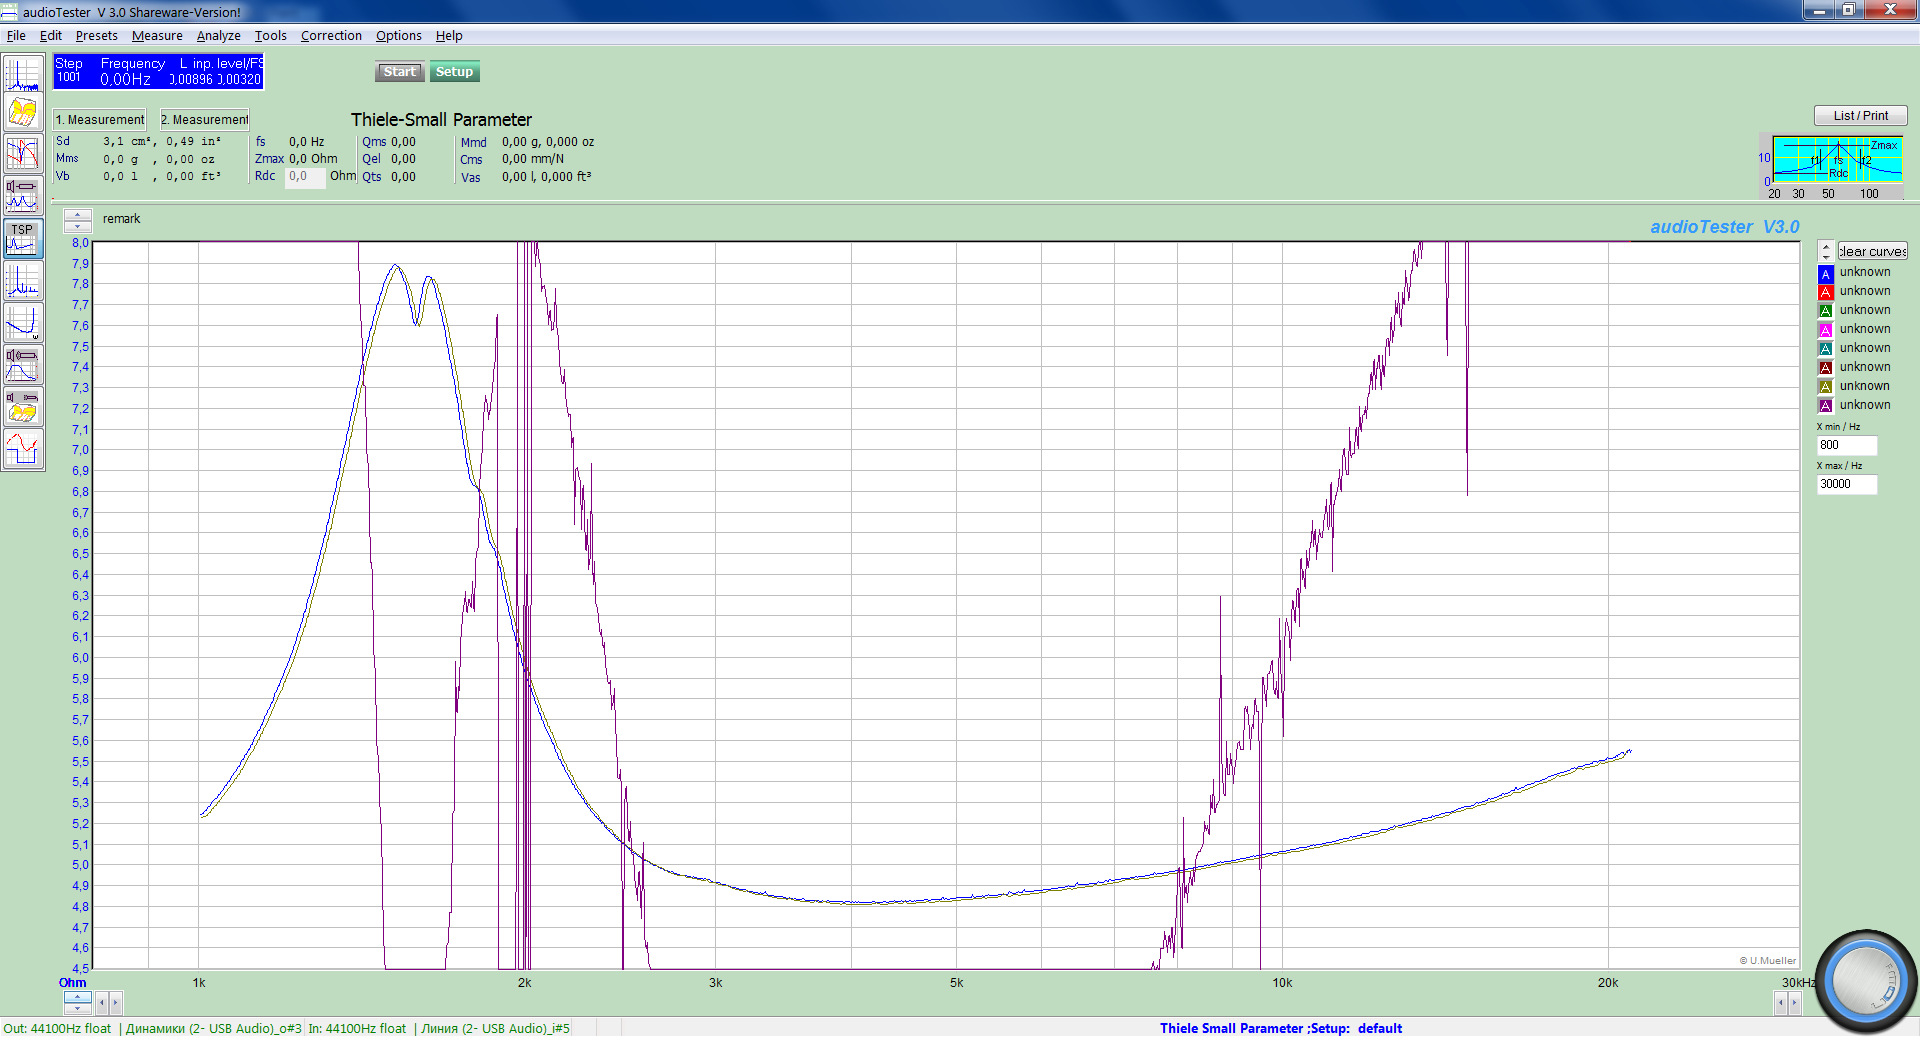Open the Correction menu
Viewport: 1920px width, 1037px height.
[x=331, y=36]
